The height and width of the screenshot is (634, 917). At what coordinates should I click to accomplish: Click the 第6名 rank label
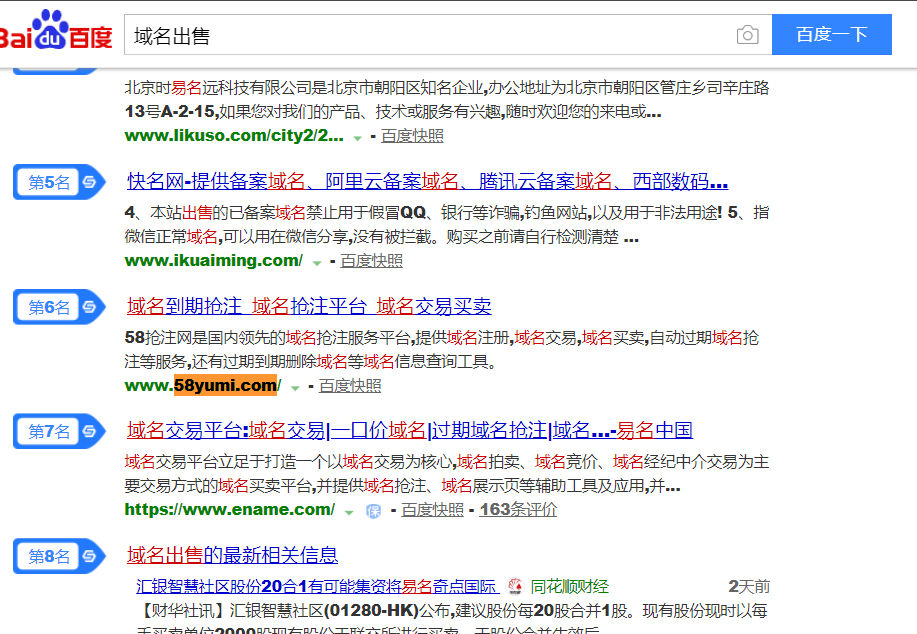click(49, 306)
